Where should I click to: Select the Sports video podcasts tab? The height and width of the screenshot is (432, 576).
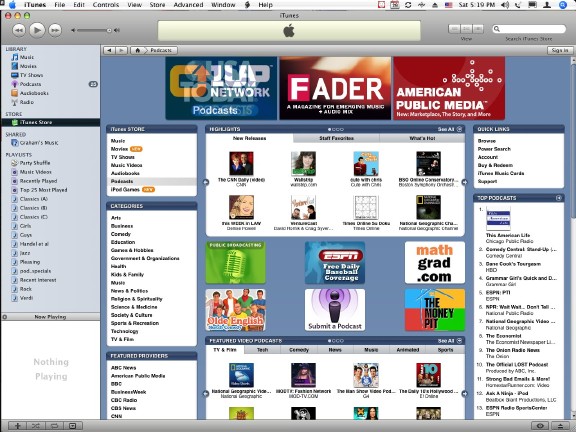pyautogui.click(x=445, y=350)
